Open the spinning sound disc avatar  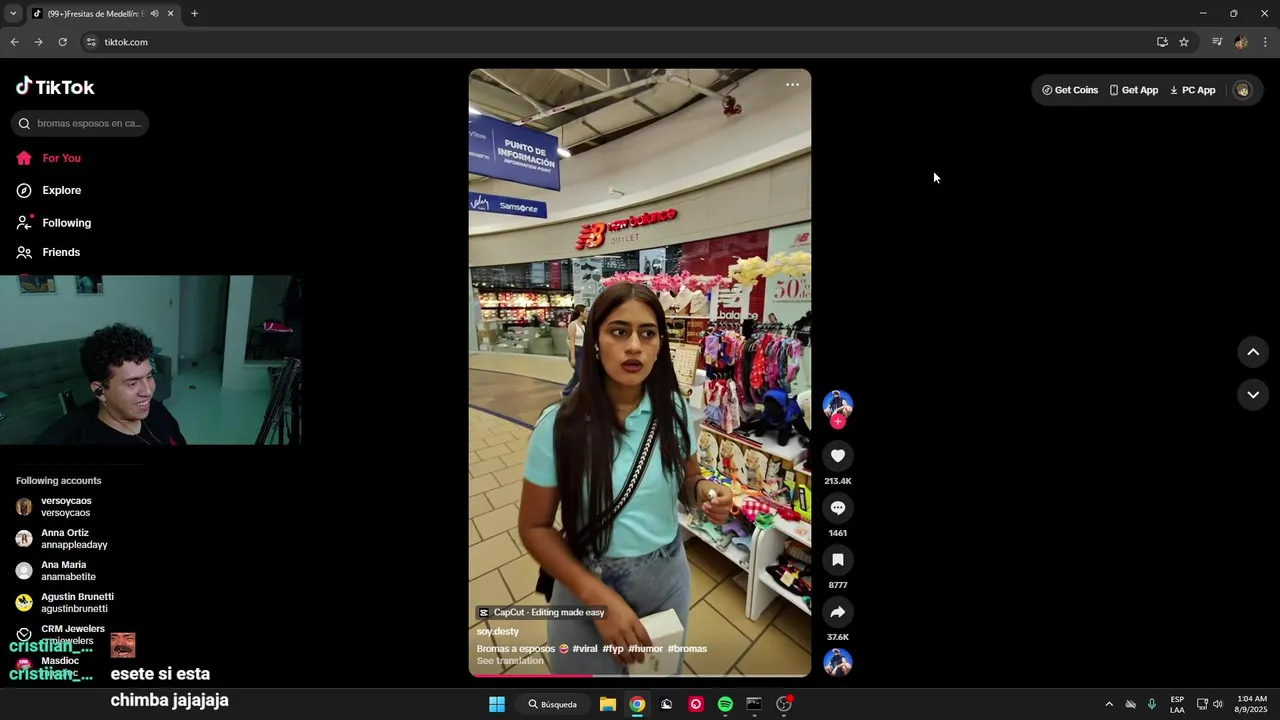pos(838,662)
